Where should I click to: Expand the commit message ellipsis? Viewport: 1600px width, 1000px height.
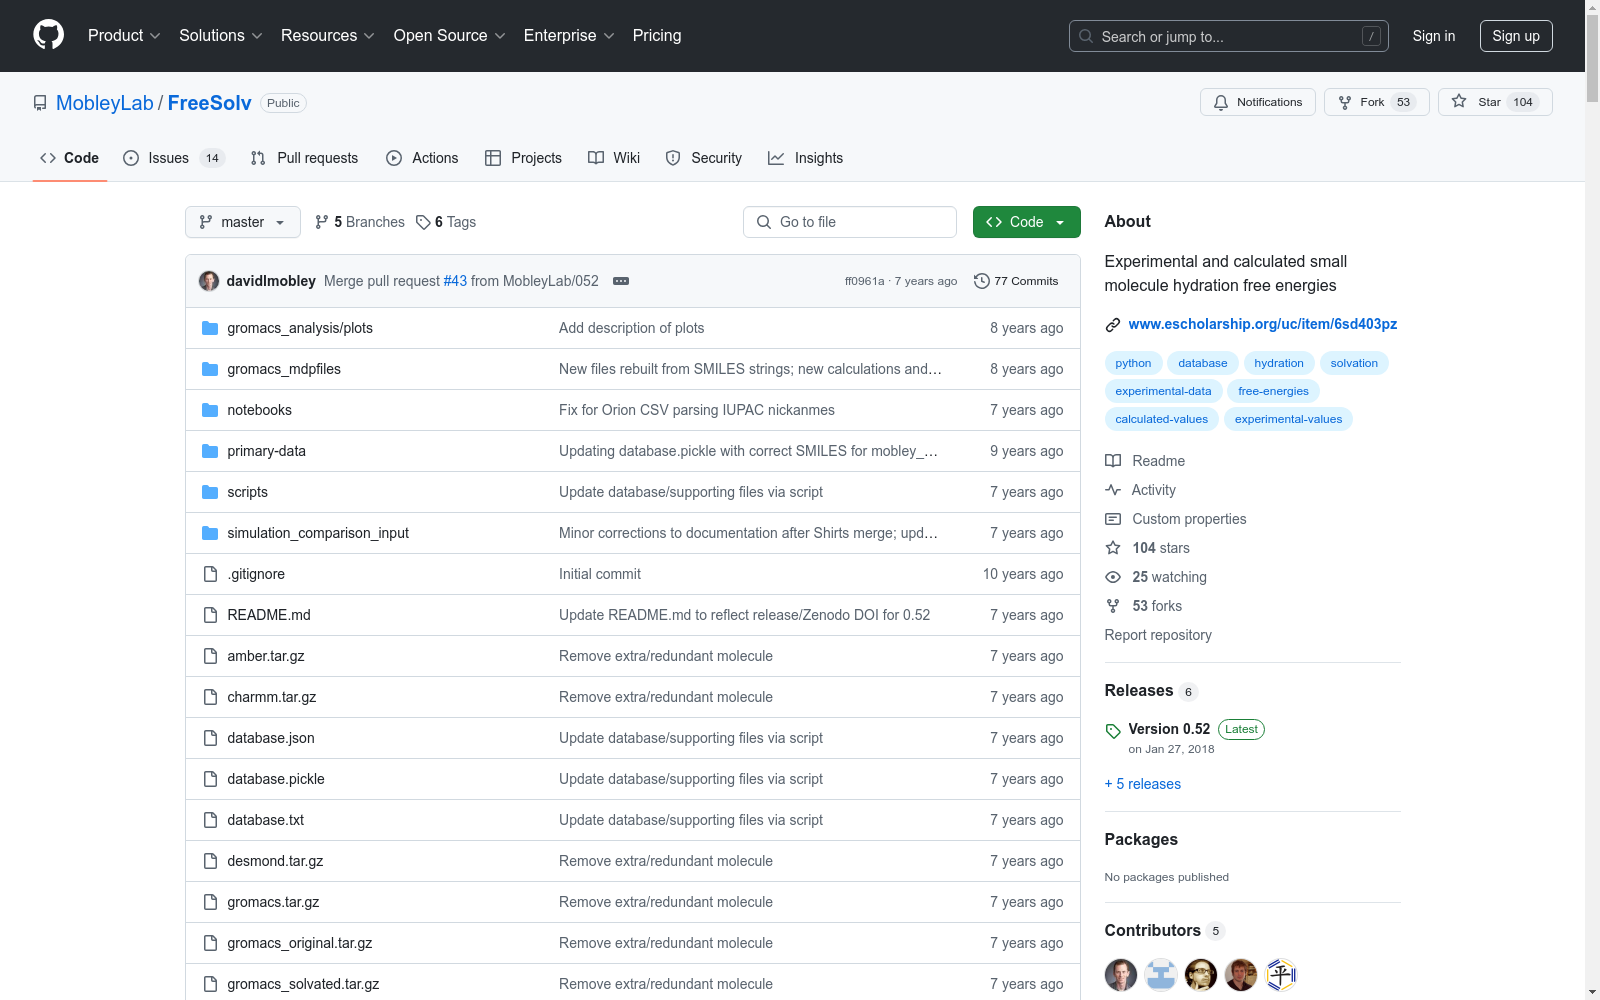621,281
